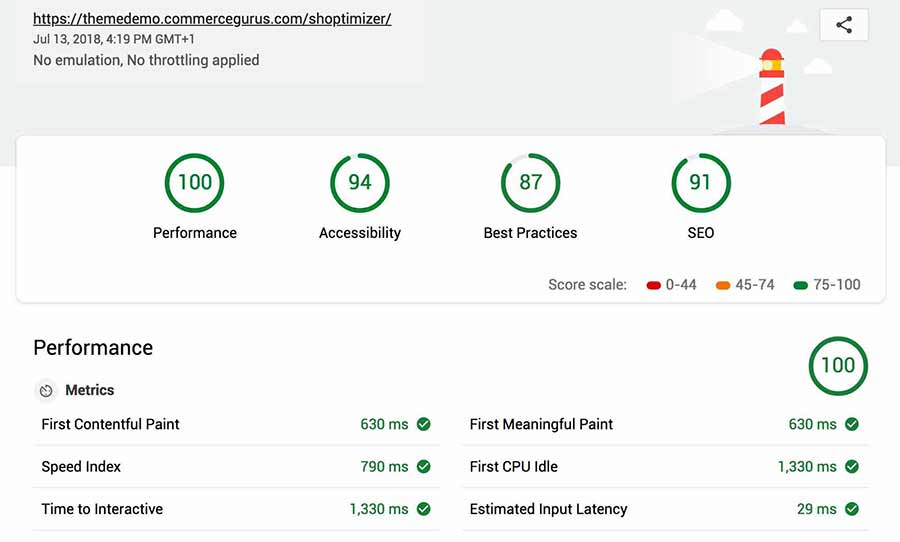Click the share icon button

pos(844,25)
